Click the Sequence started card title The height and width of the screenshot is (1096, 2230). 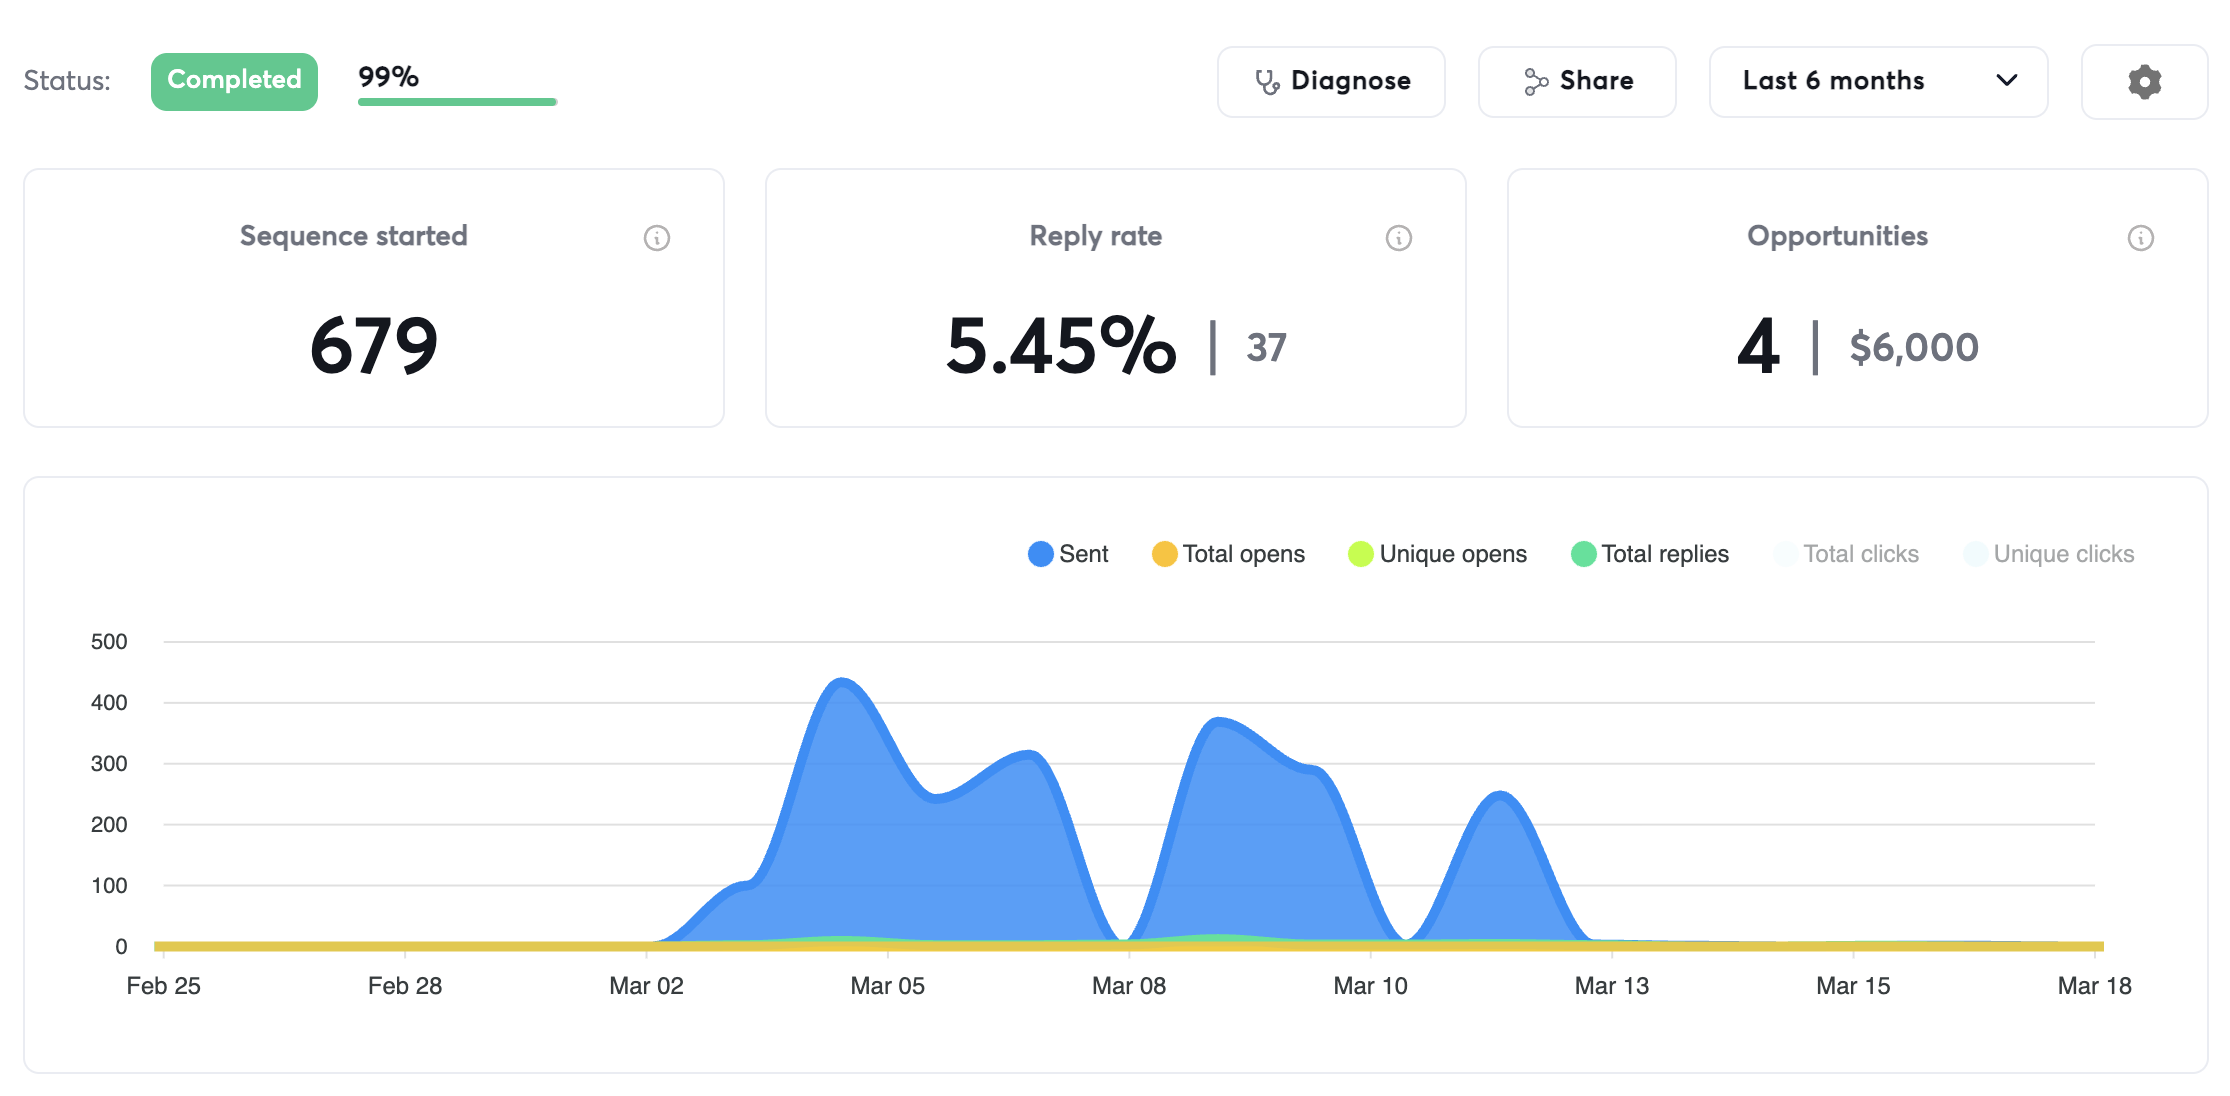click(x=354, y=236)
